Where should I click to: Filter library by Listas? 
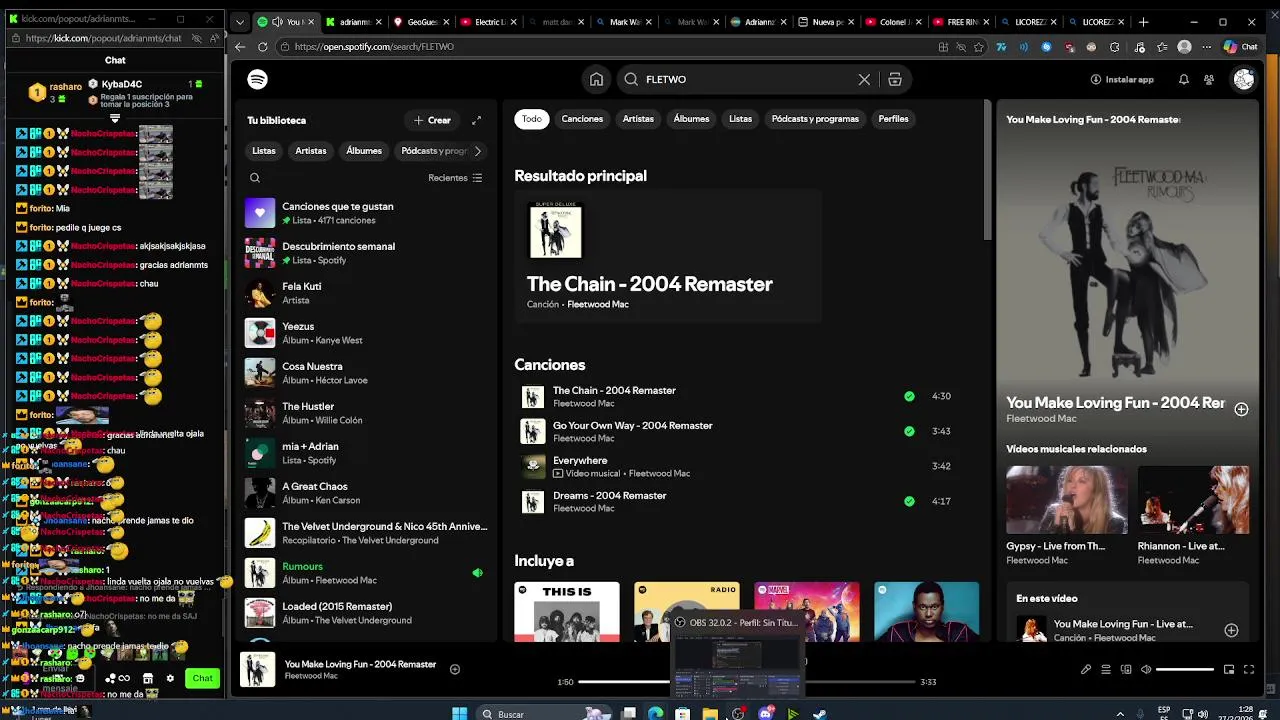[264, 151]
